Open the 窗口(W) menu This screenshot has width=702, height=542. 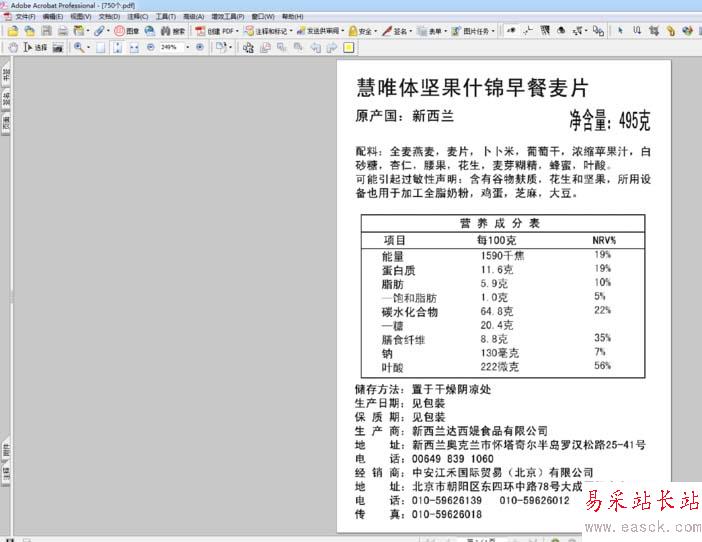263,17
